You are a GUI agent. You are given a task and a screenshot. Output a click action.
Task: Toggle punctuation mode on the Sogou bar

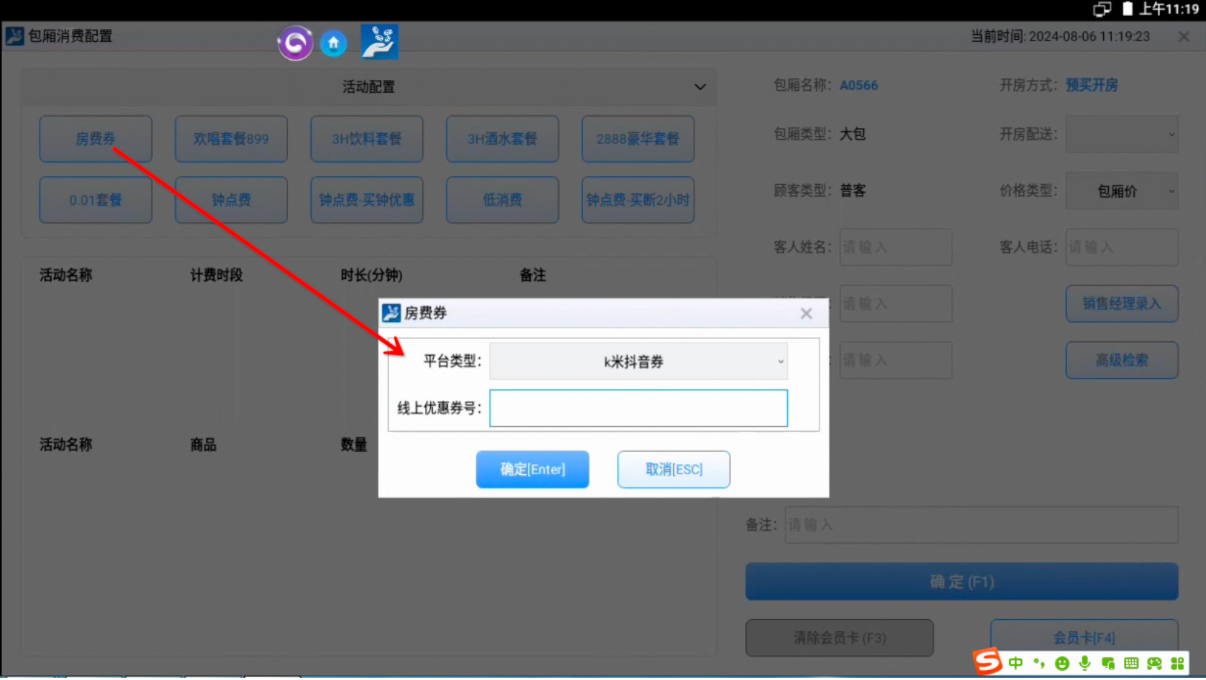coord(1040,662)
